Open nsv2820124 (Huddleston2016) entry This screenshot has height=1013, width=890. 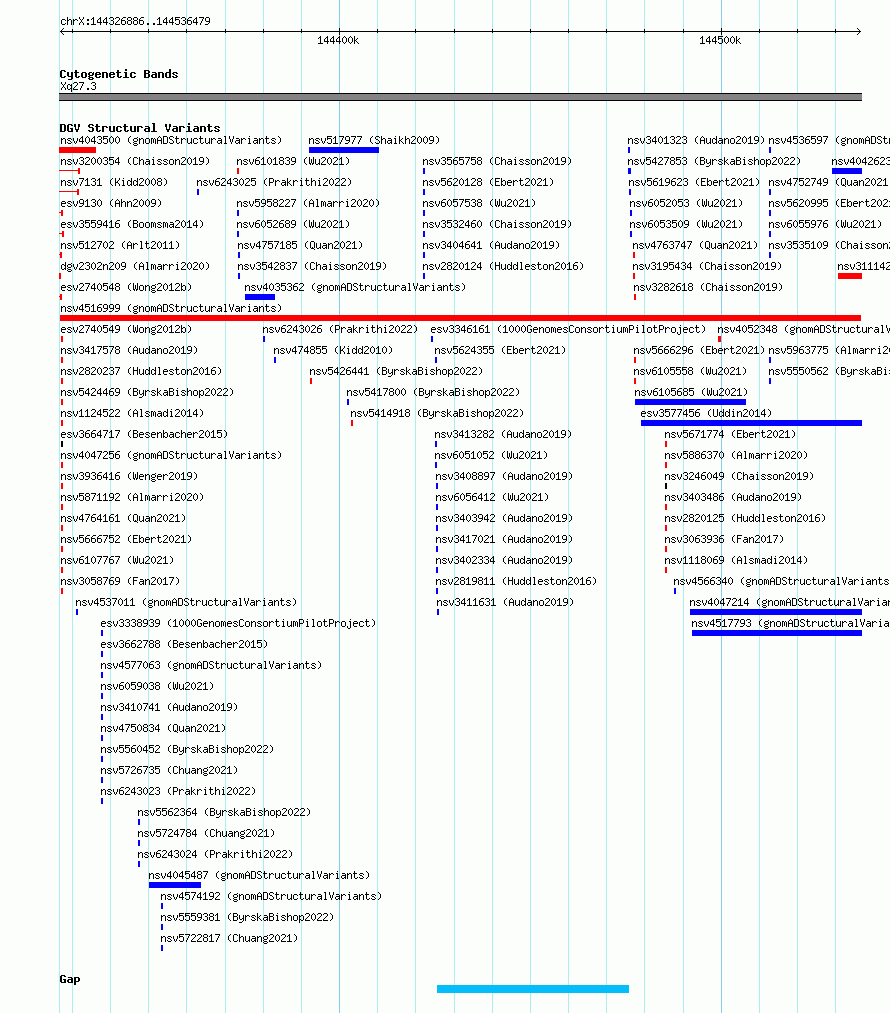pos(503,266)
